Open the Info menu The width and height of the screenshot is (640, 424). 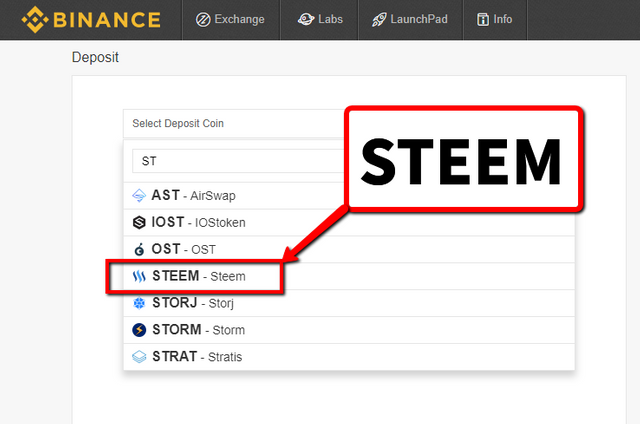[x=494, y=19]
